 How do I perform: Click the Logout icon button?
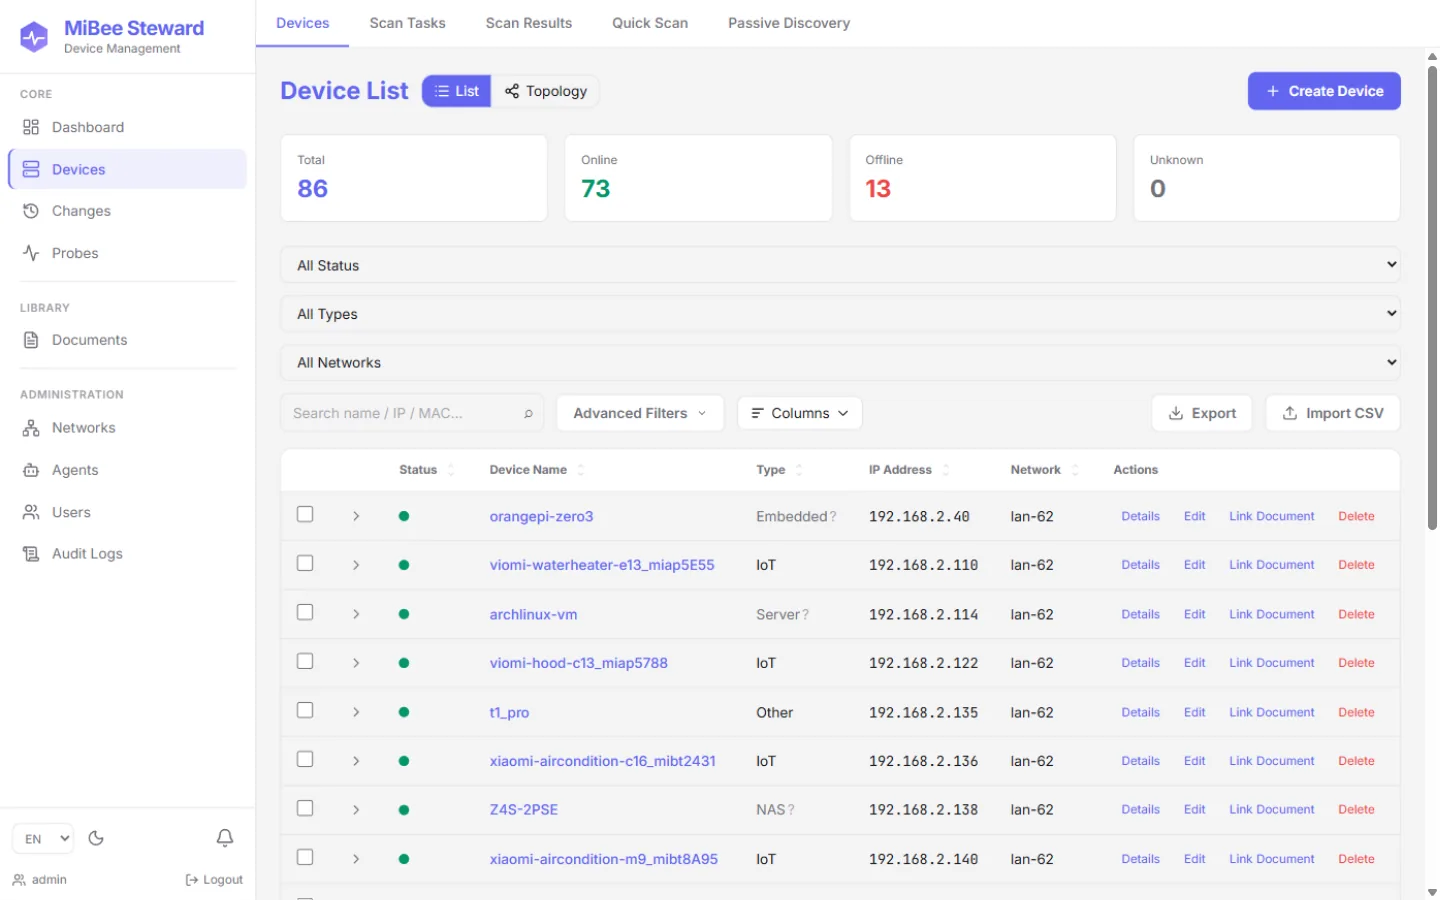point(214,880)
